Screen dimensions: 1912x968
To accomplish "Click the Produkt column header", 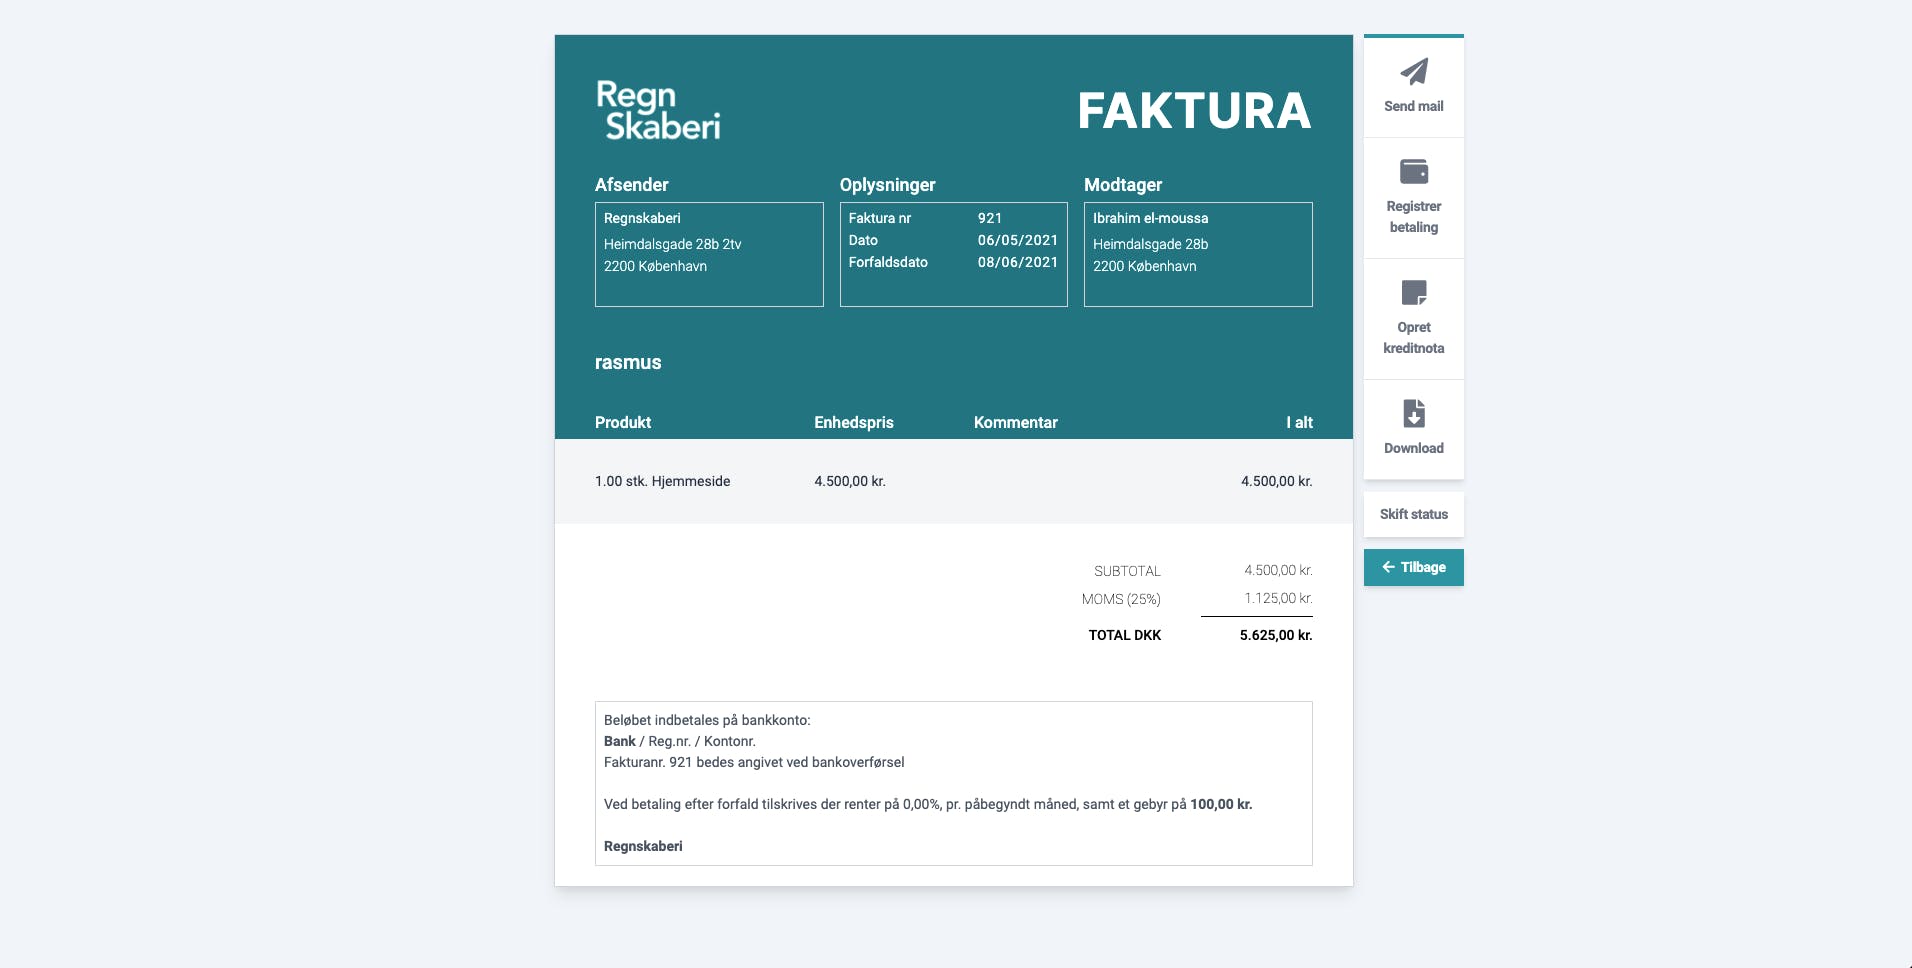I will coord(623,422).
